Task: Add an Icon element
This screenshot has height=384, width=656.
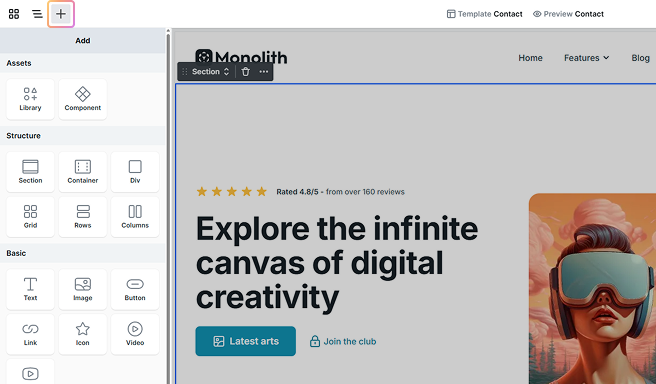Action: pos(83,334)
